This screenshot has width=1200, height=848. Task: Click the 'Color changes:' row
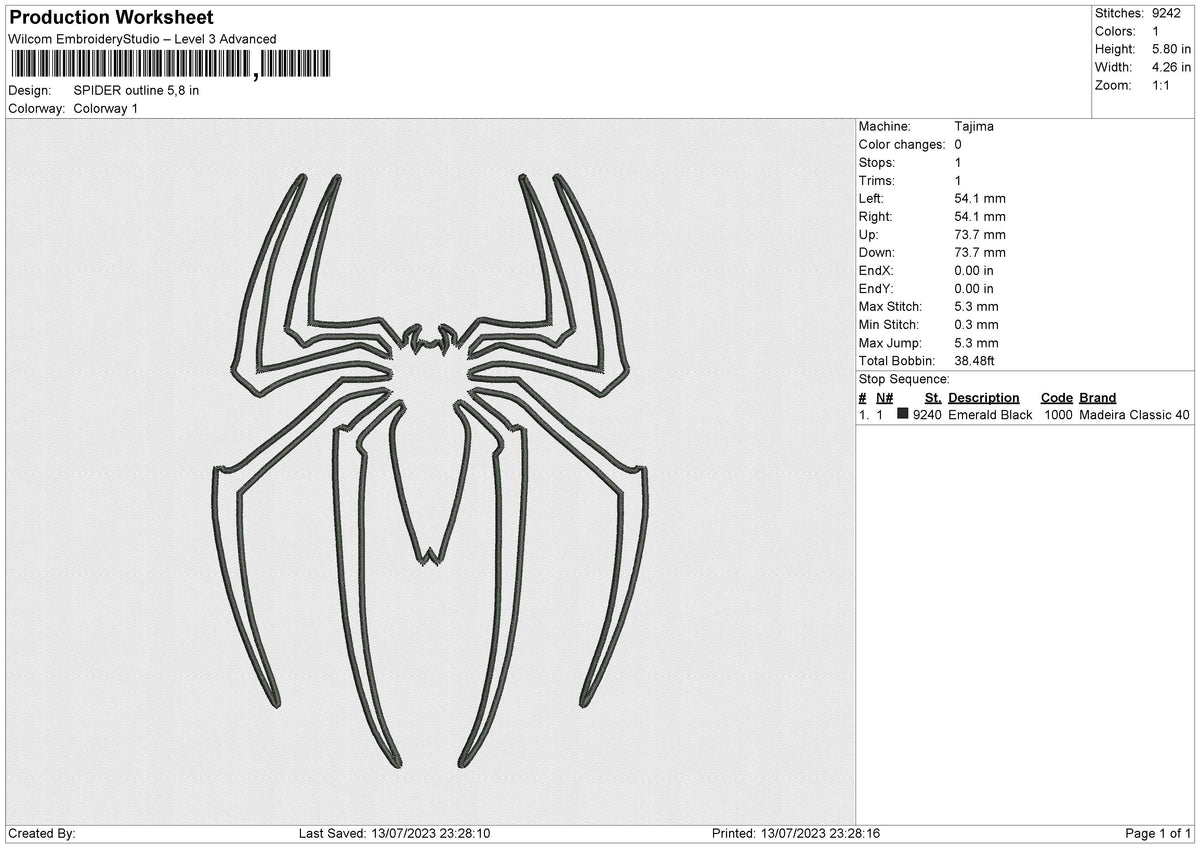(x=910, y=145)
